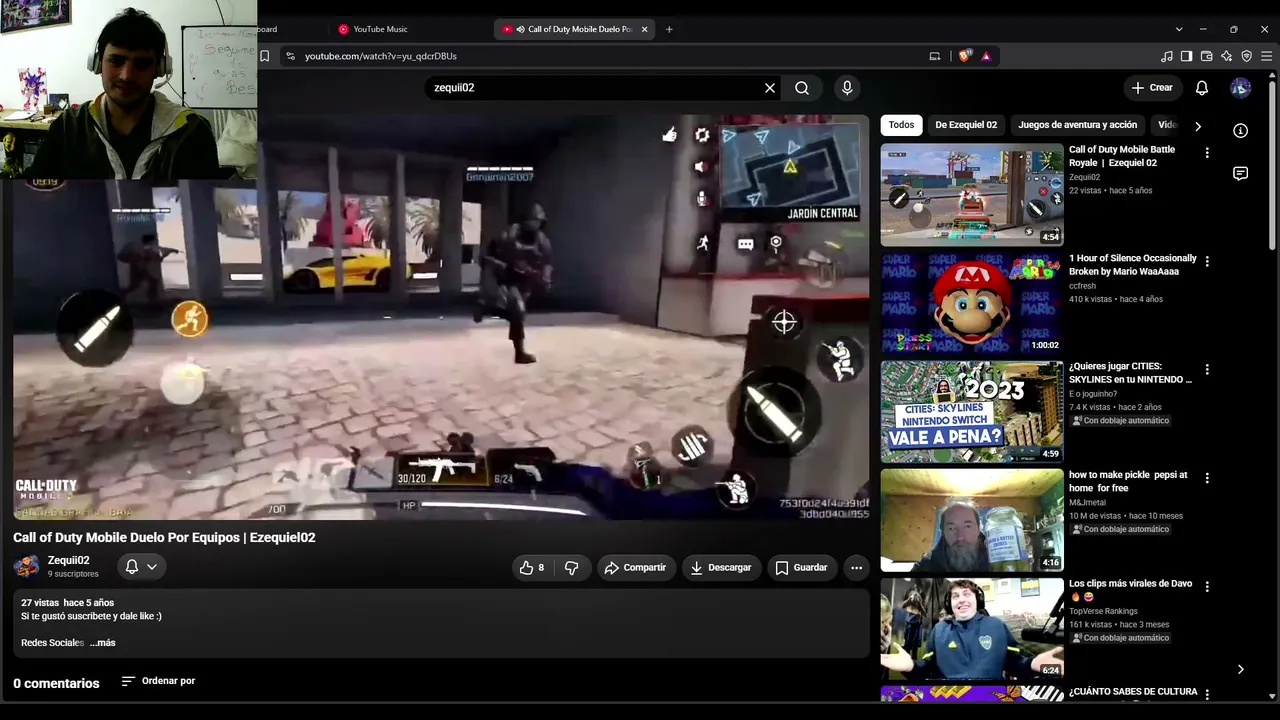Open the Zequii02 channel name link

[69, 560]
